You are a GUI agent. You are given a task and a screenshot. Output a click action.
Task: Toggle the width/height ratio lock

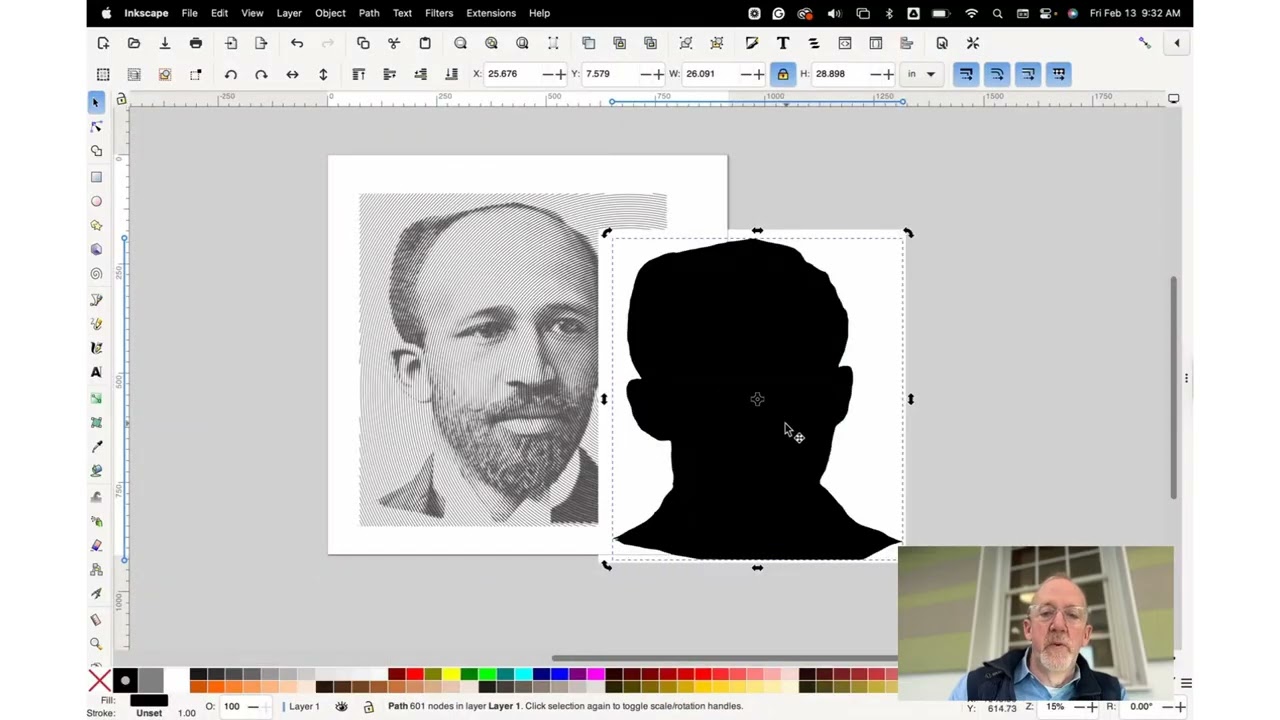[x=783, y=74]
